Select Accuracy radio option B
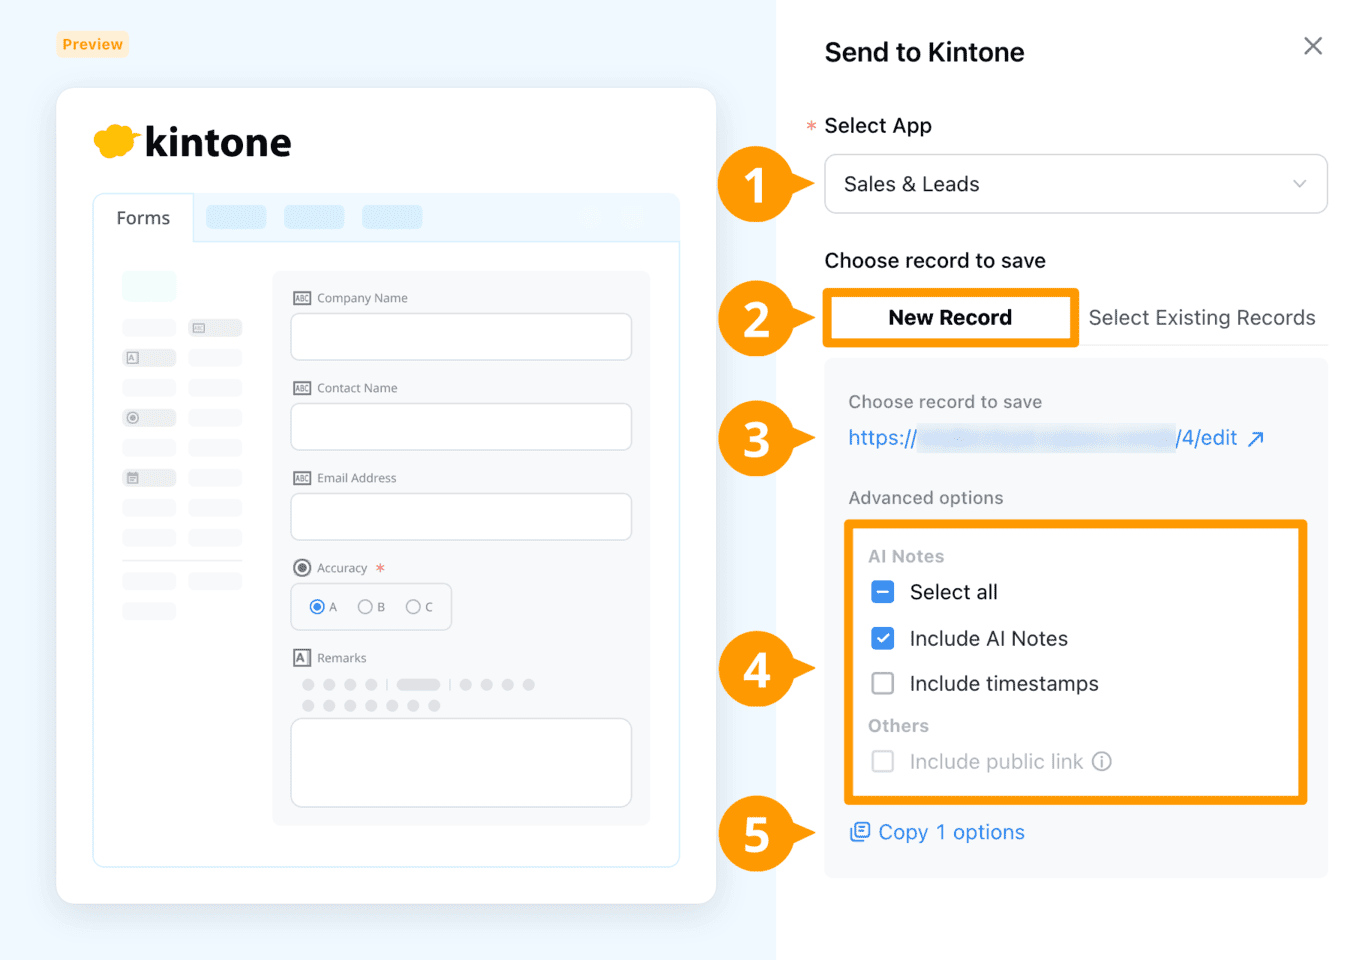The image size is (1371, 960). (x=365, y=607)
